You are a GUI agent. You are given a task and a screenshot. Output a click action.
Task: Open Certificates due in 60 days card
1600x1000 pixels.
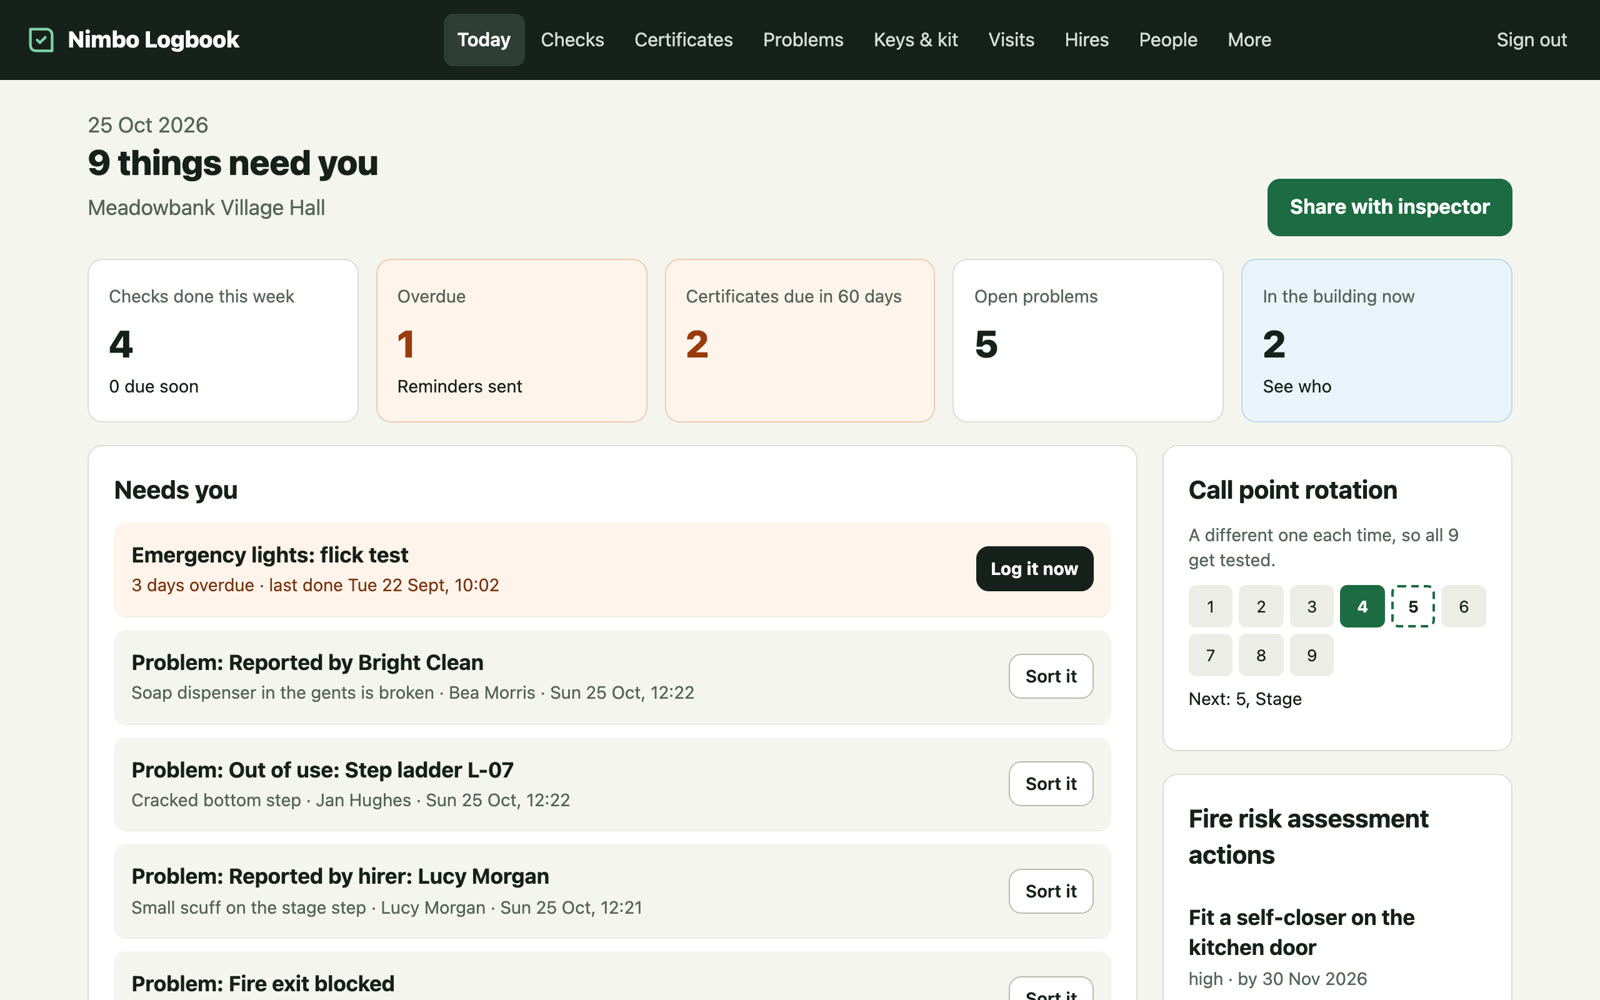[x=800, y=340]
